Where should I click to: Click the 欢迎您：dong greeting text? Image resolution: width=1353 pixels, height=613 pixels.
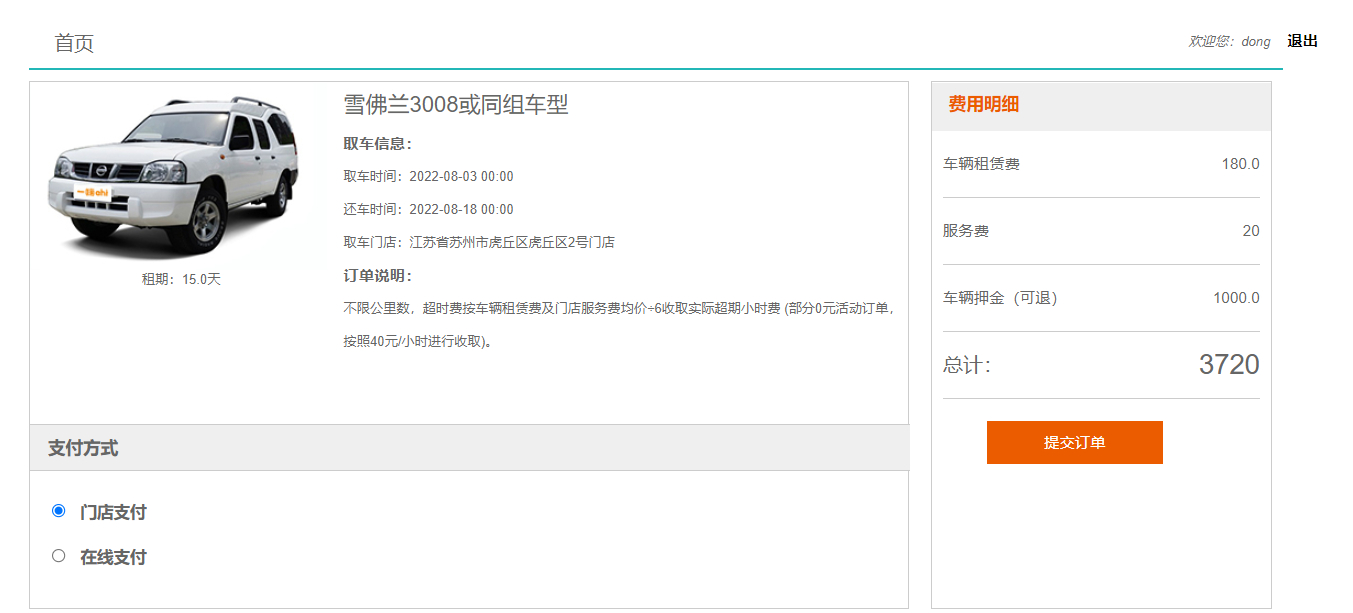coord(1229,42)
